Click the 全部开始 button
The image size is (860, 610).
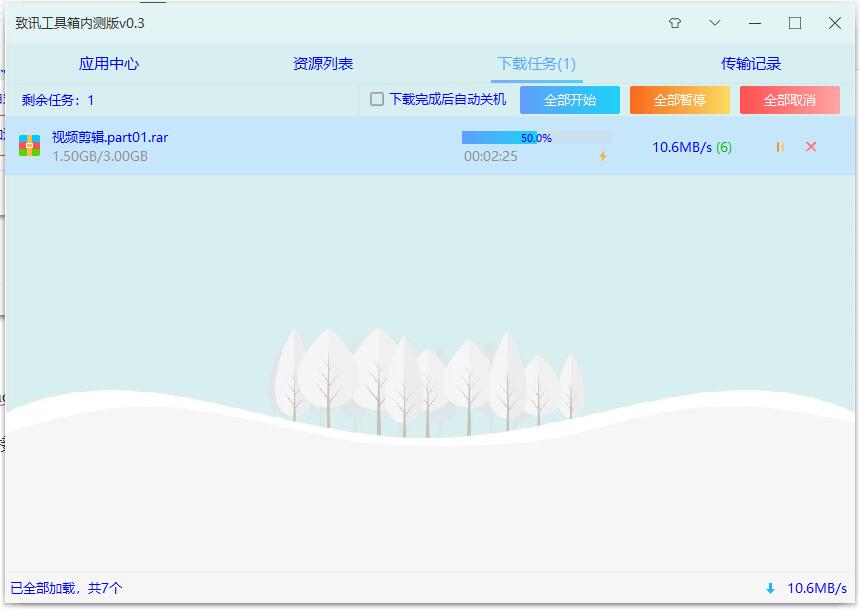(570, 100)
